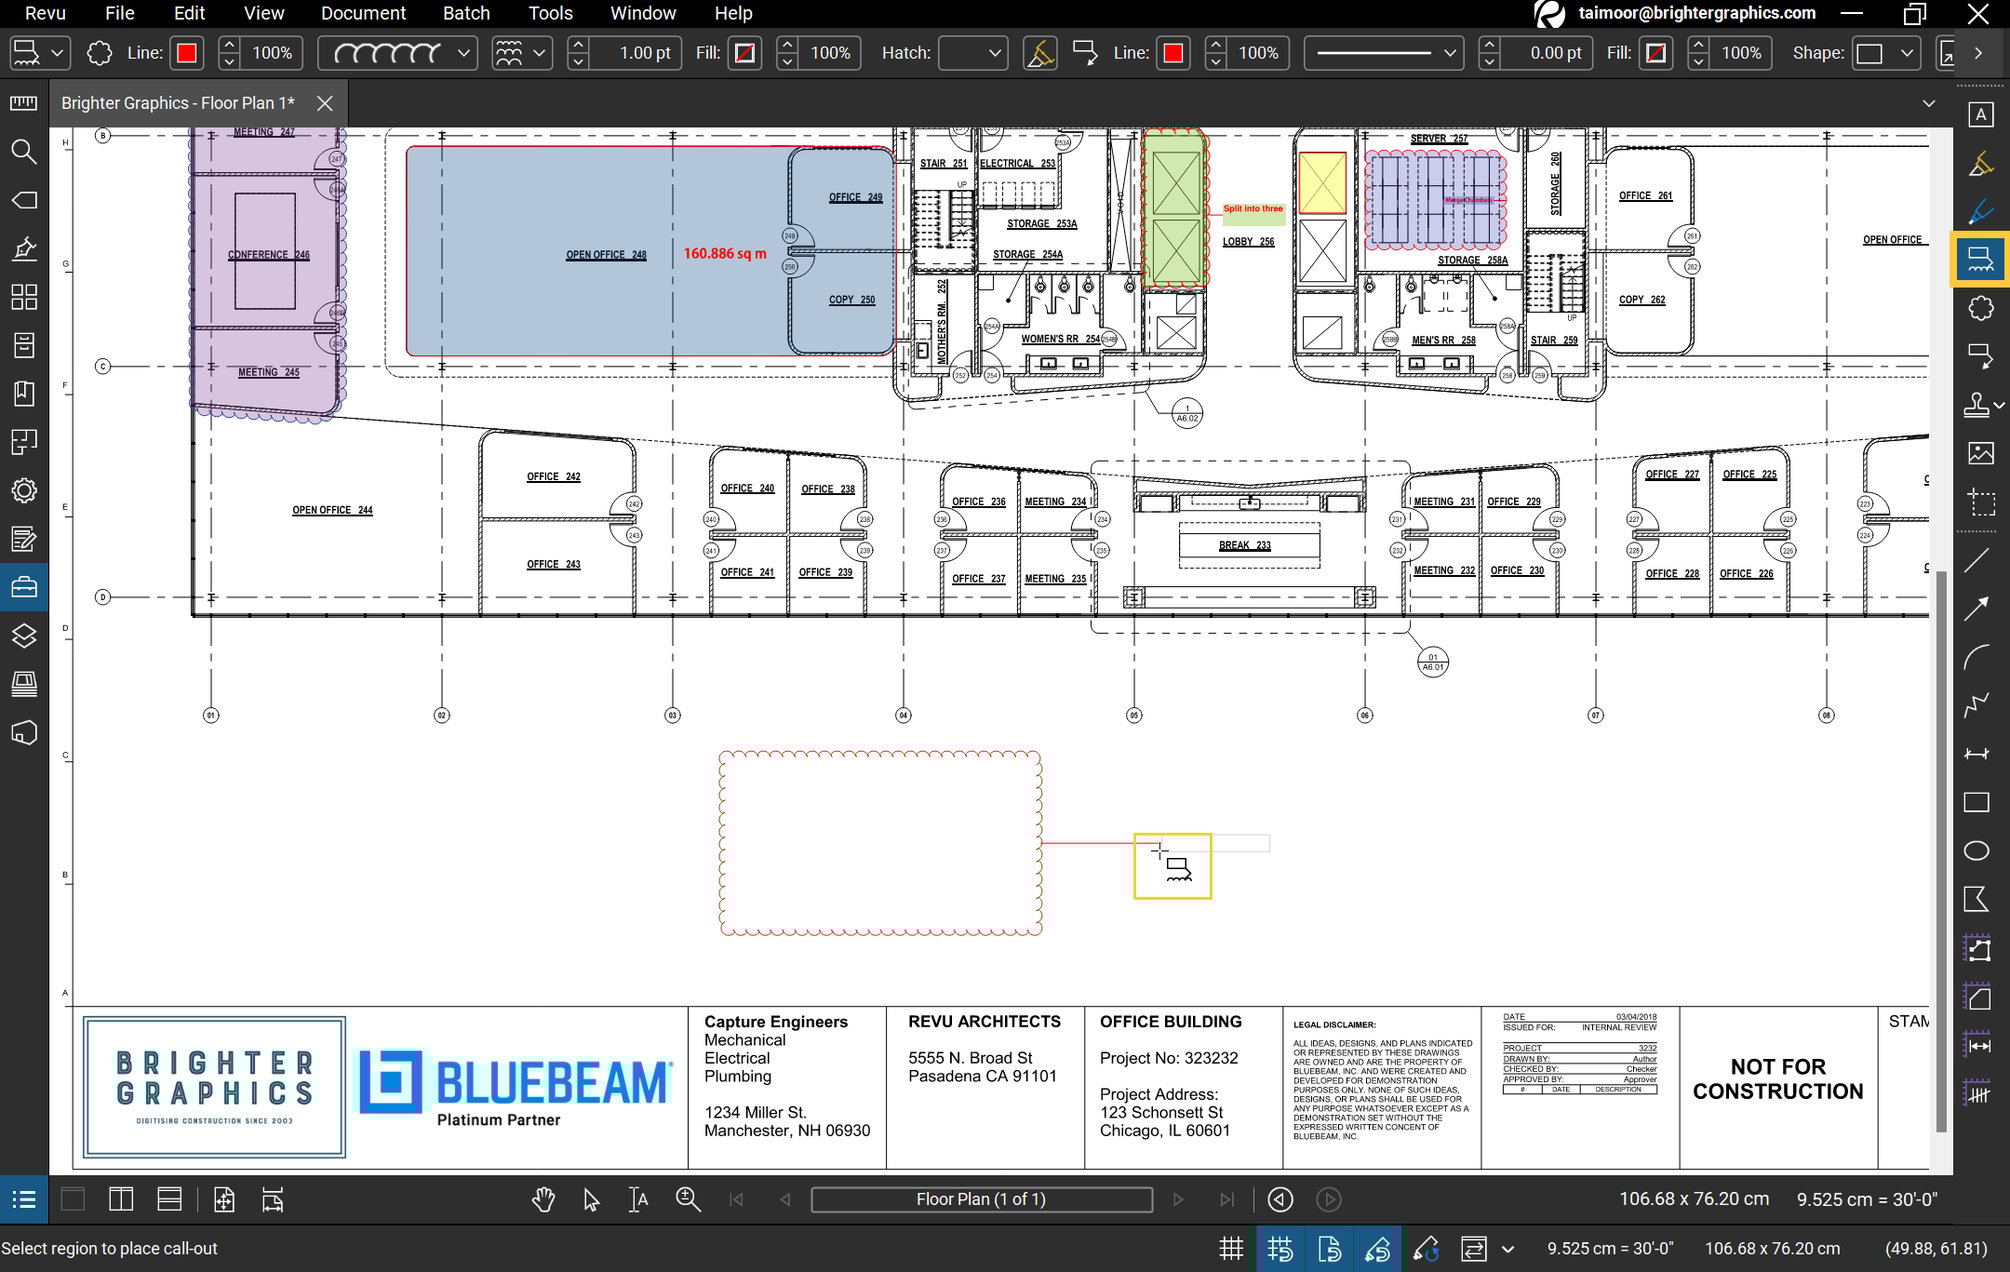This screenshot has width=2010, height=1272.
Task: Open the Tools menu
Action: [x=549, y=13]
